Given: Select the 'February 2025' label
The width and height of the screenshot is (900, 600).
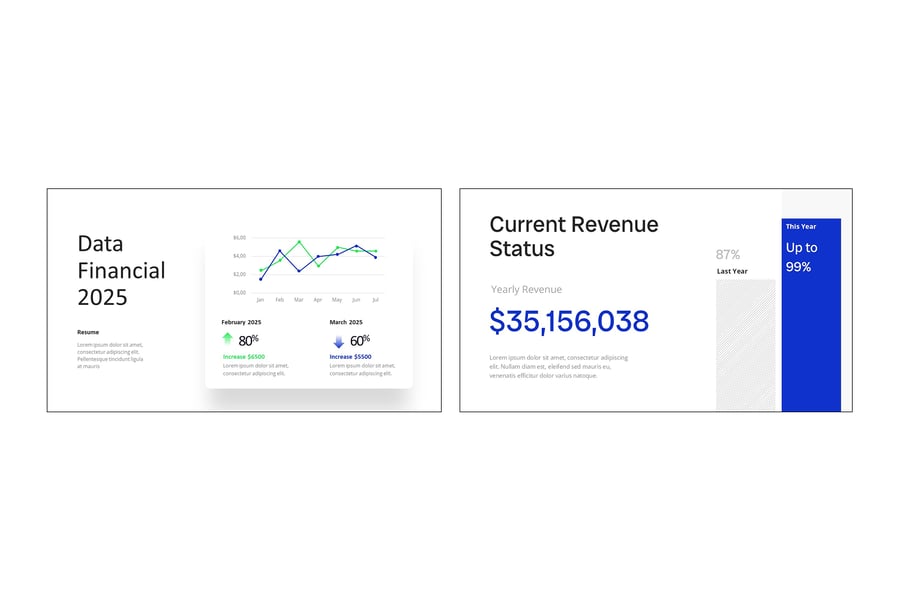Looking at the screenshot, I should (x=241, y=322).
